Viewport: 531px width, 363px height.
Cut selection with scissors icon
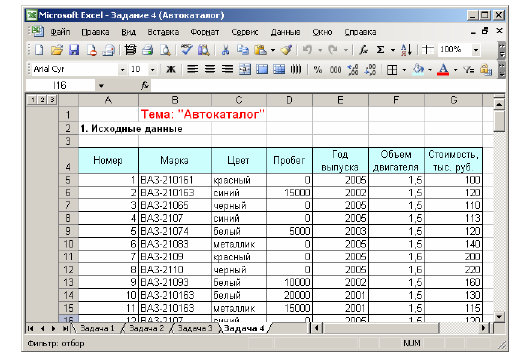(x=225, y=50)
